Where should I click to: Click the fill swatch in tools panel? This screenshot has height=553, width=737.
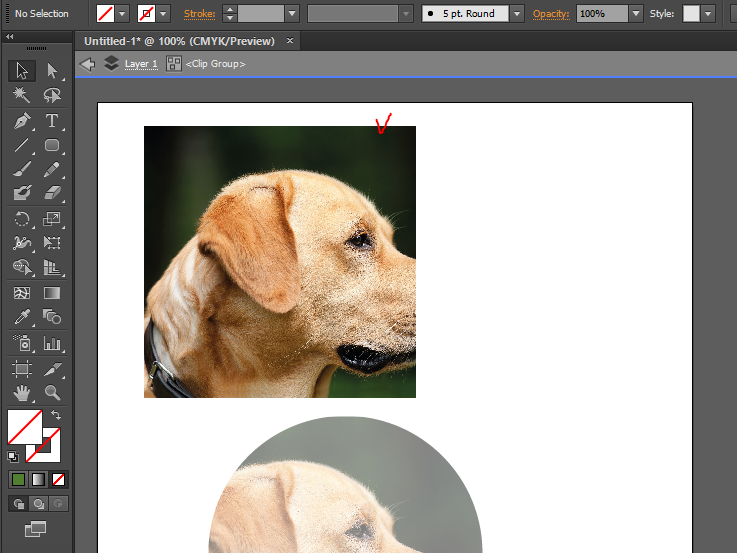pyautogui.click(x=25, y=427)
